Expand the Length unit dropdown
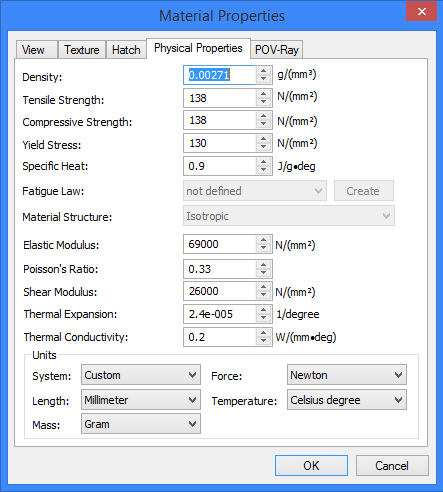 tap(141, 400)
